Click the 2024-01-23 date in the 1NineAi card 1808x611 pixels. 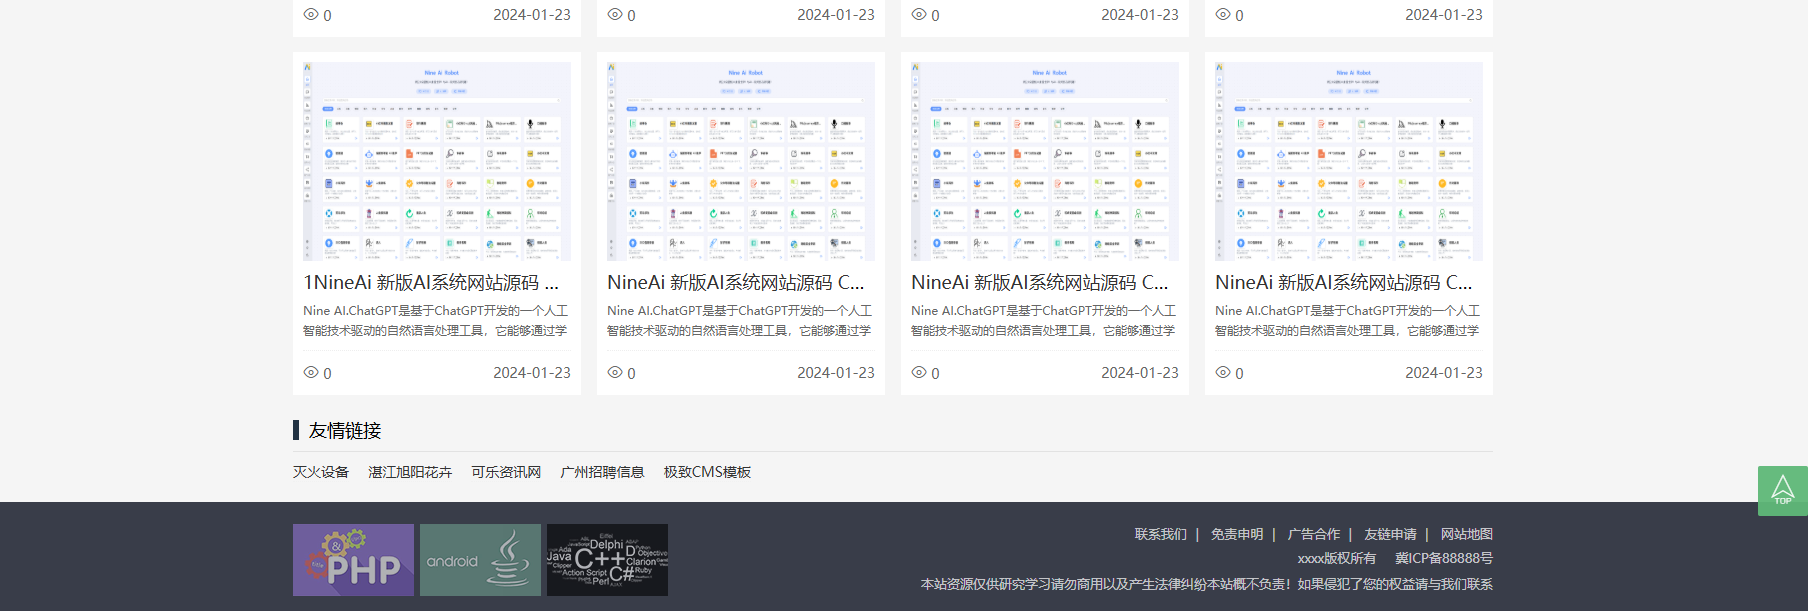click(x=532, y=372)
